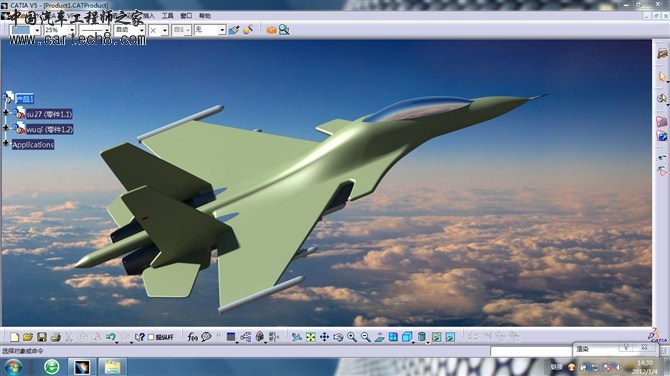This screenshot has width=670, height=376.
Task: Toggle the checkbox next to the What's This icon
Action: 151,337
